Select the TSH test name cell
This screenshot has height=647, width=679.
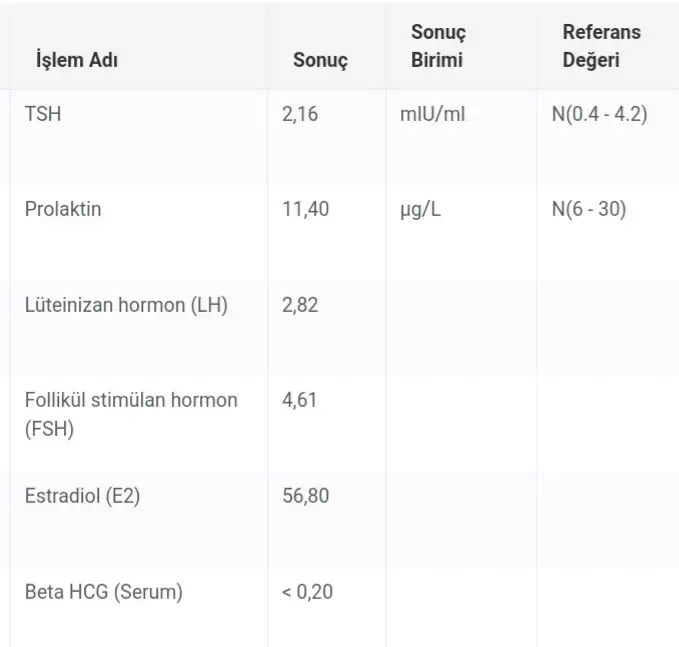click(42, 114)
